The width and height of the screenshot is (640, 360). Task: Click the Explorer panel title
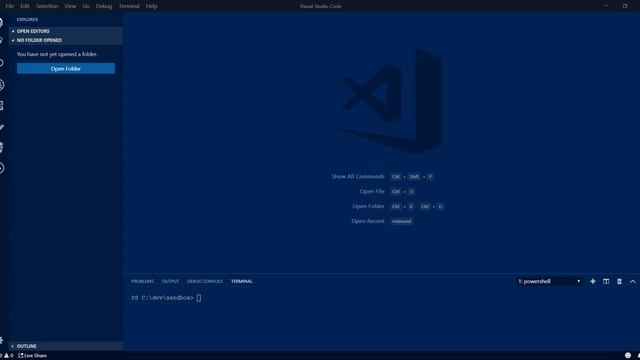(27, 20)
